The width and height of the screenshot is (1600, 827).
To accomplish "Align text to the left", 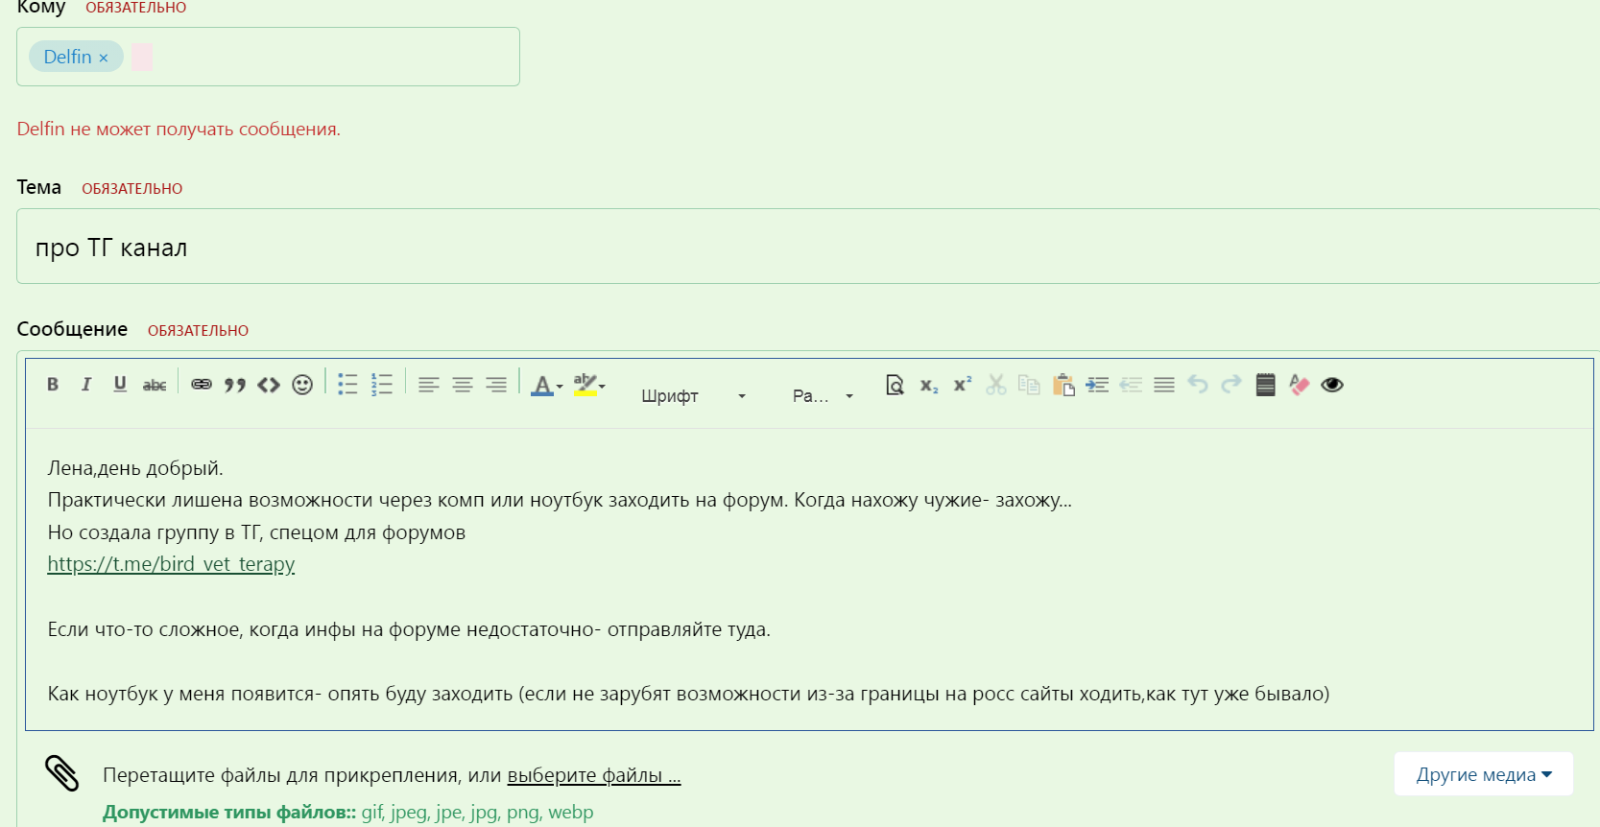I will 428,384.
